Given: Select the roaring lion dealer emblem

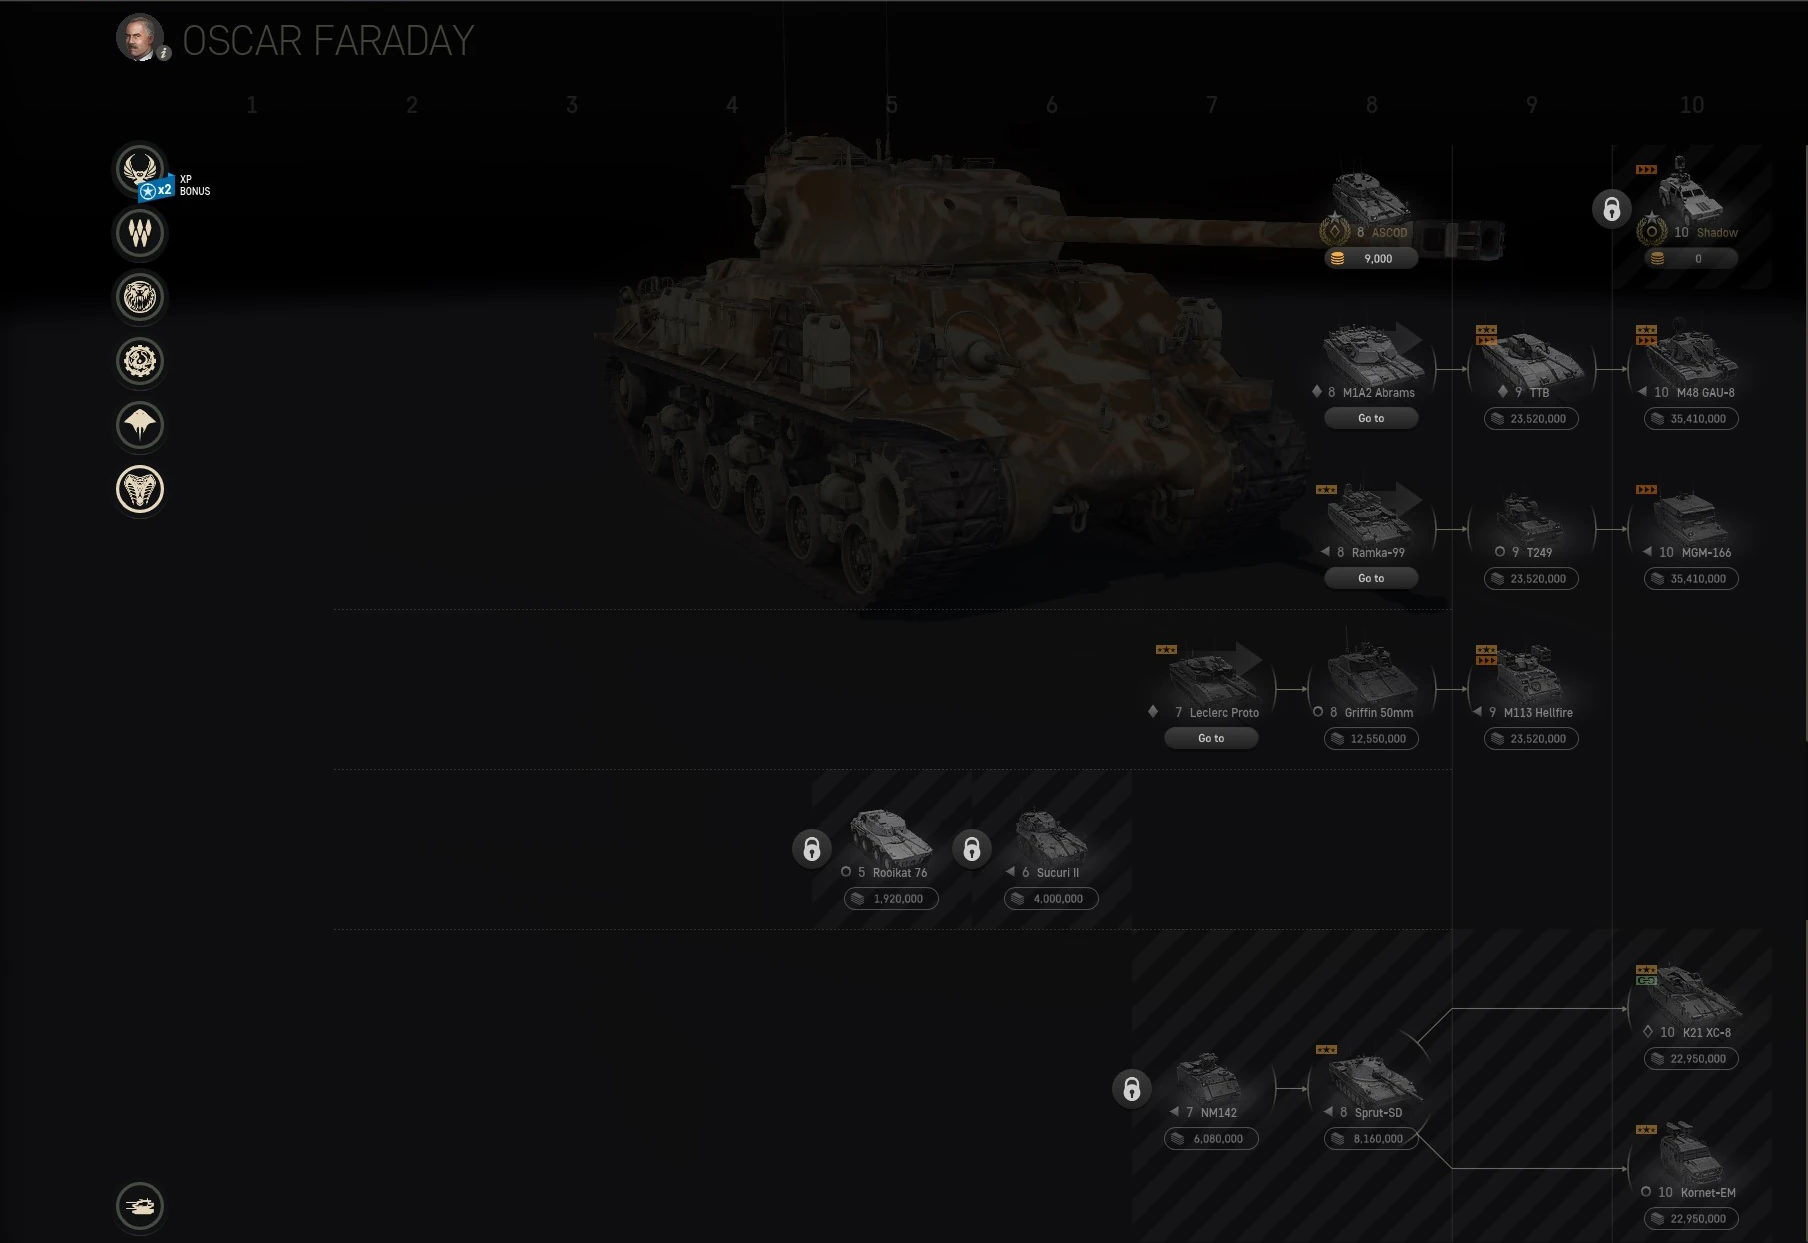Looking at the screenshot, I should [x=140, y=297].
